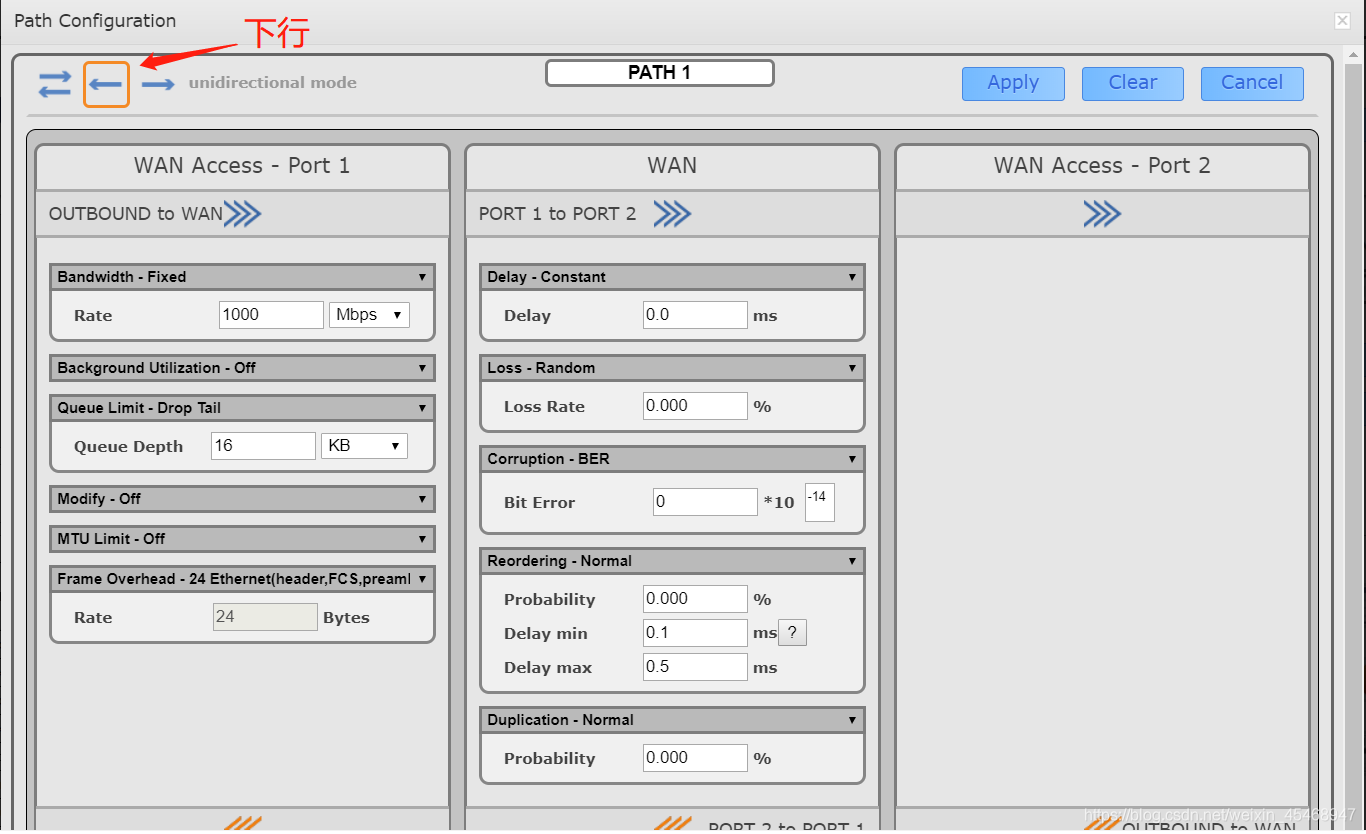Open MTU Limit - Off dropdown
The image size is (1366, 834).
[x=242, y=539]
